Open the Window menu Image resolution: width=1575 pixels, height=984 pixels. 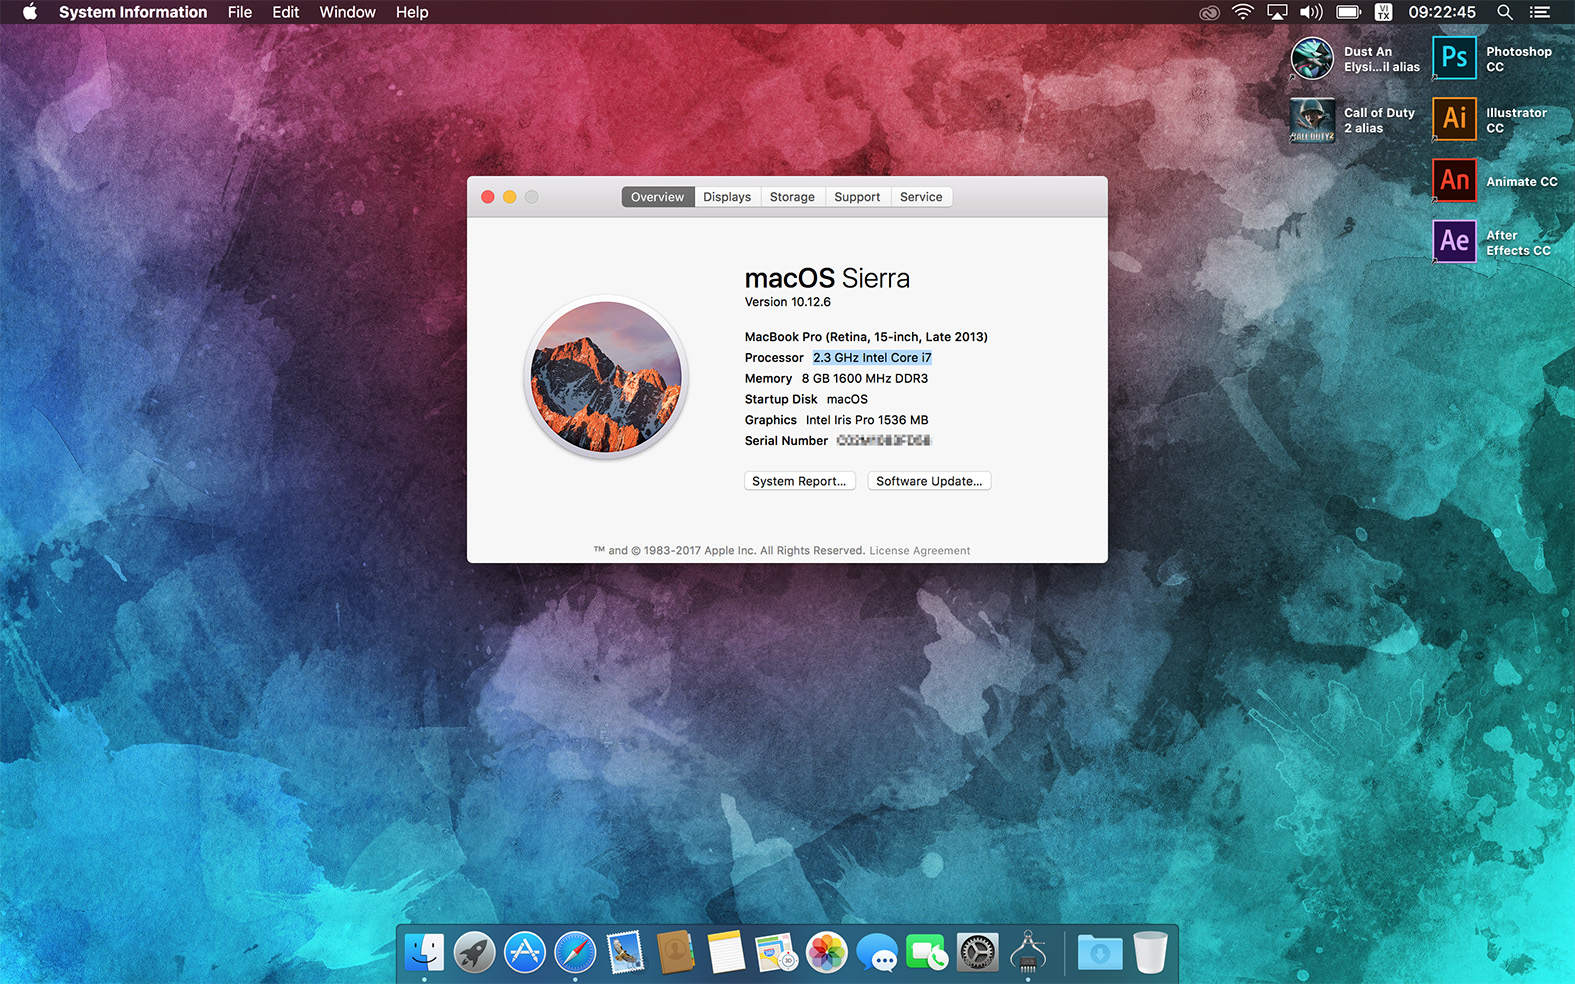(x=347, y=12)
